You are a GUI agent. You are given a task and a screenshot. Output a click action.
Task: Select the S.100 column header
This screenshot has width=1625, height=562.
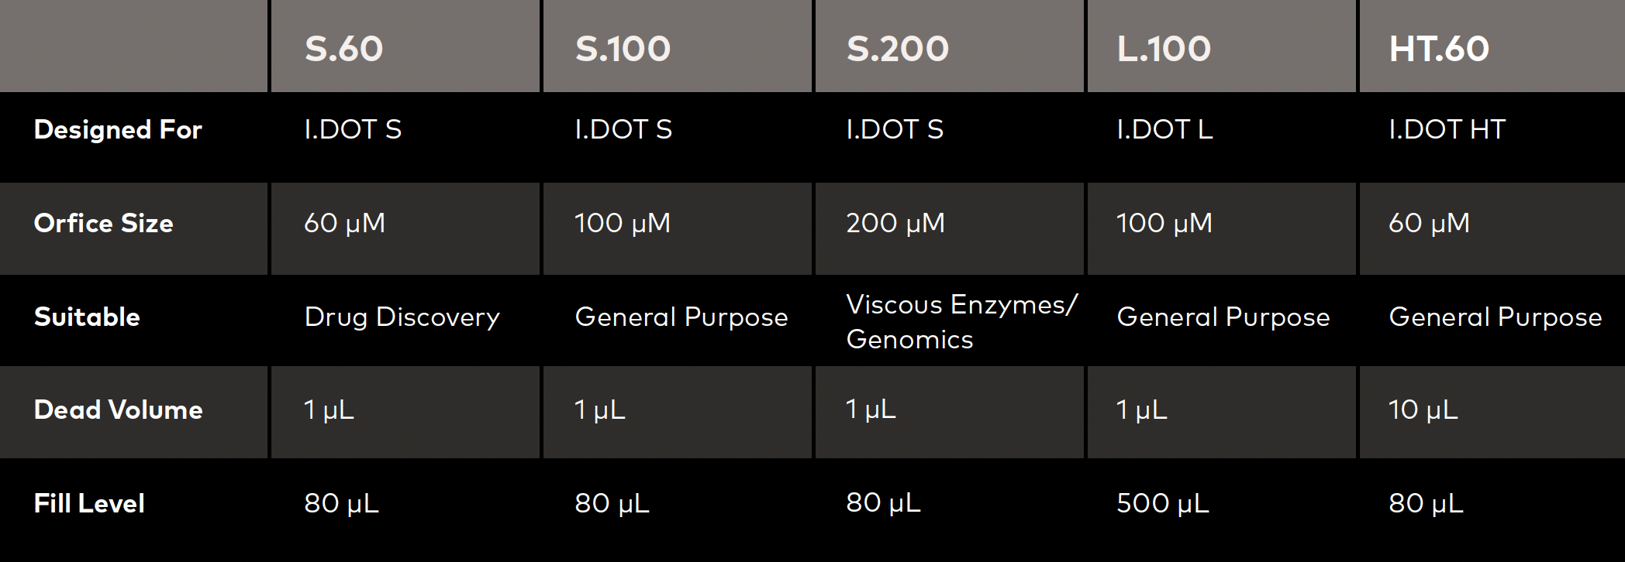coord(622,49)
